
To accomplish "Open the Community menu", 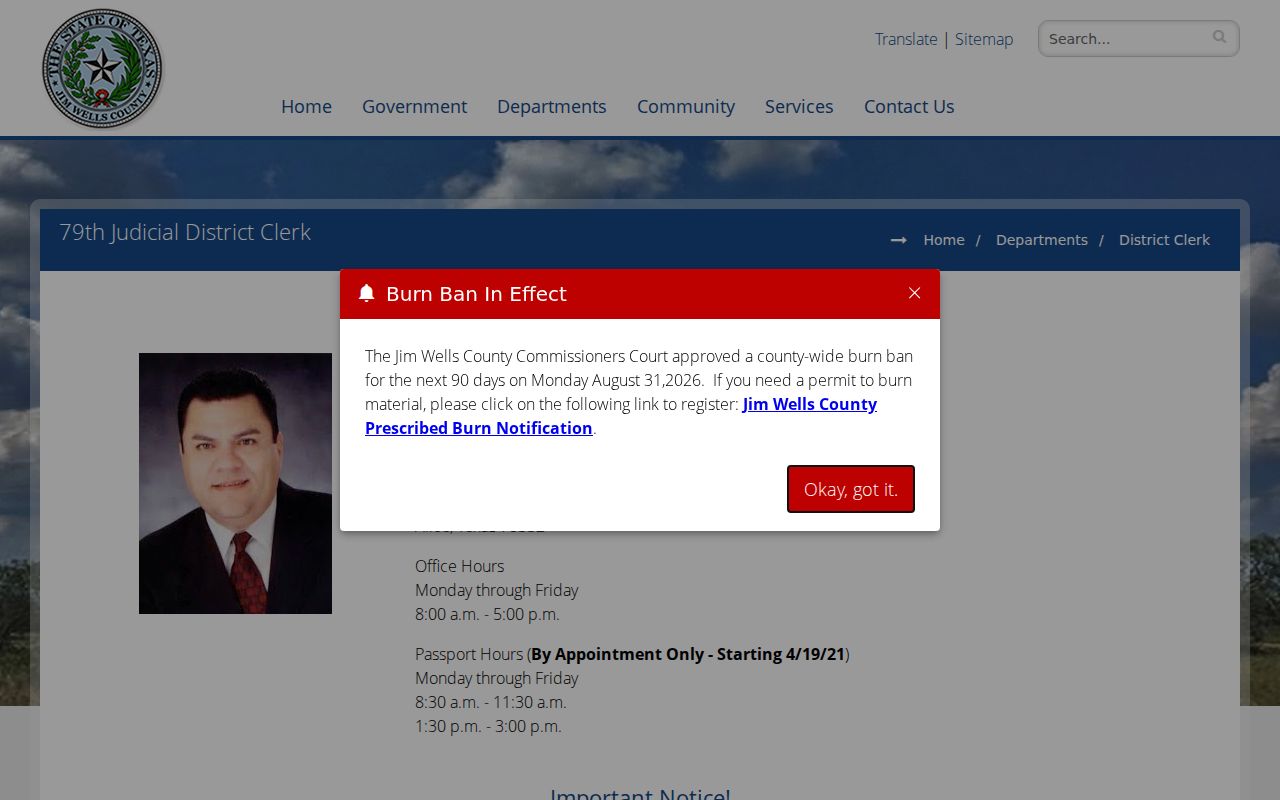I will [686, 106].
